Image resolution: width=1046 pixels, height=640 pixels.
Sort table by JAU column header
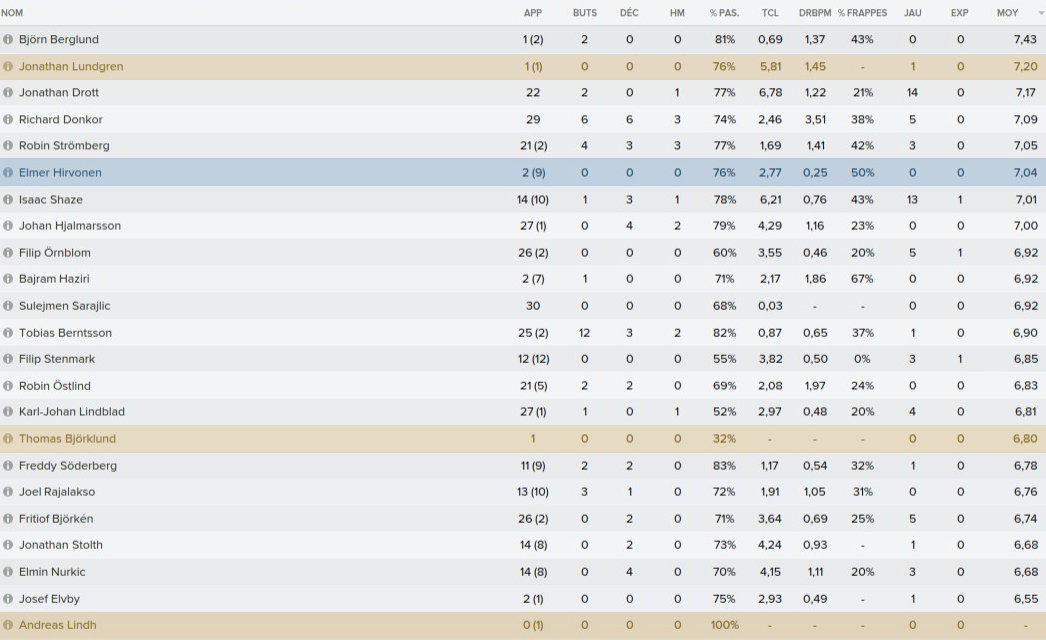tap(912, 13)
